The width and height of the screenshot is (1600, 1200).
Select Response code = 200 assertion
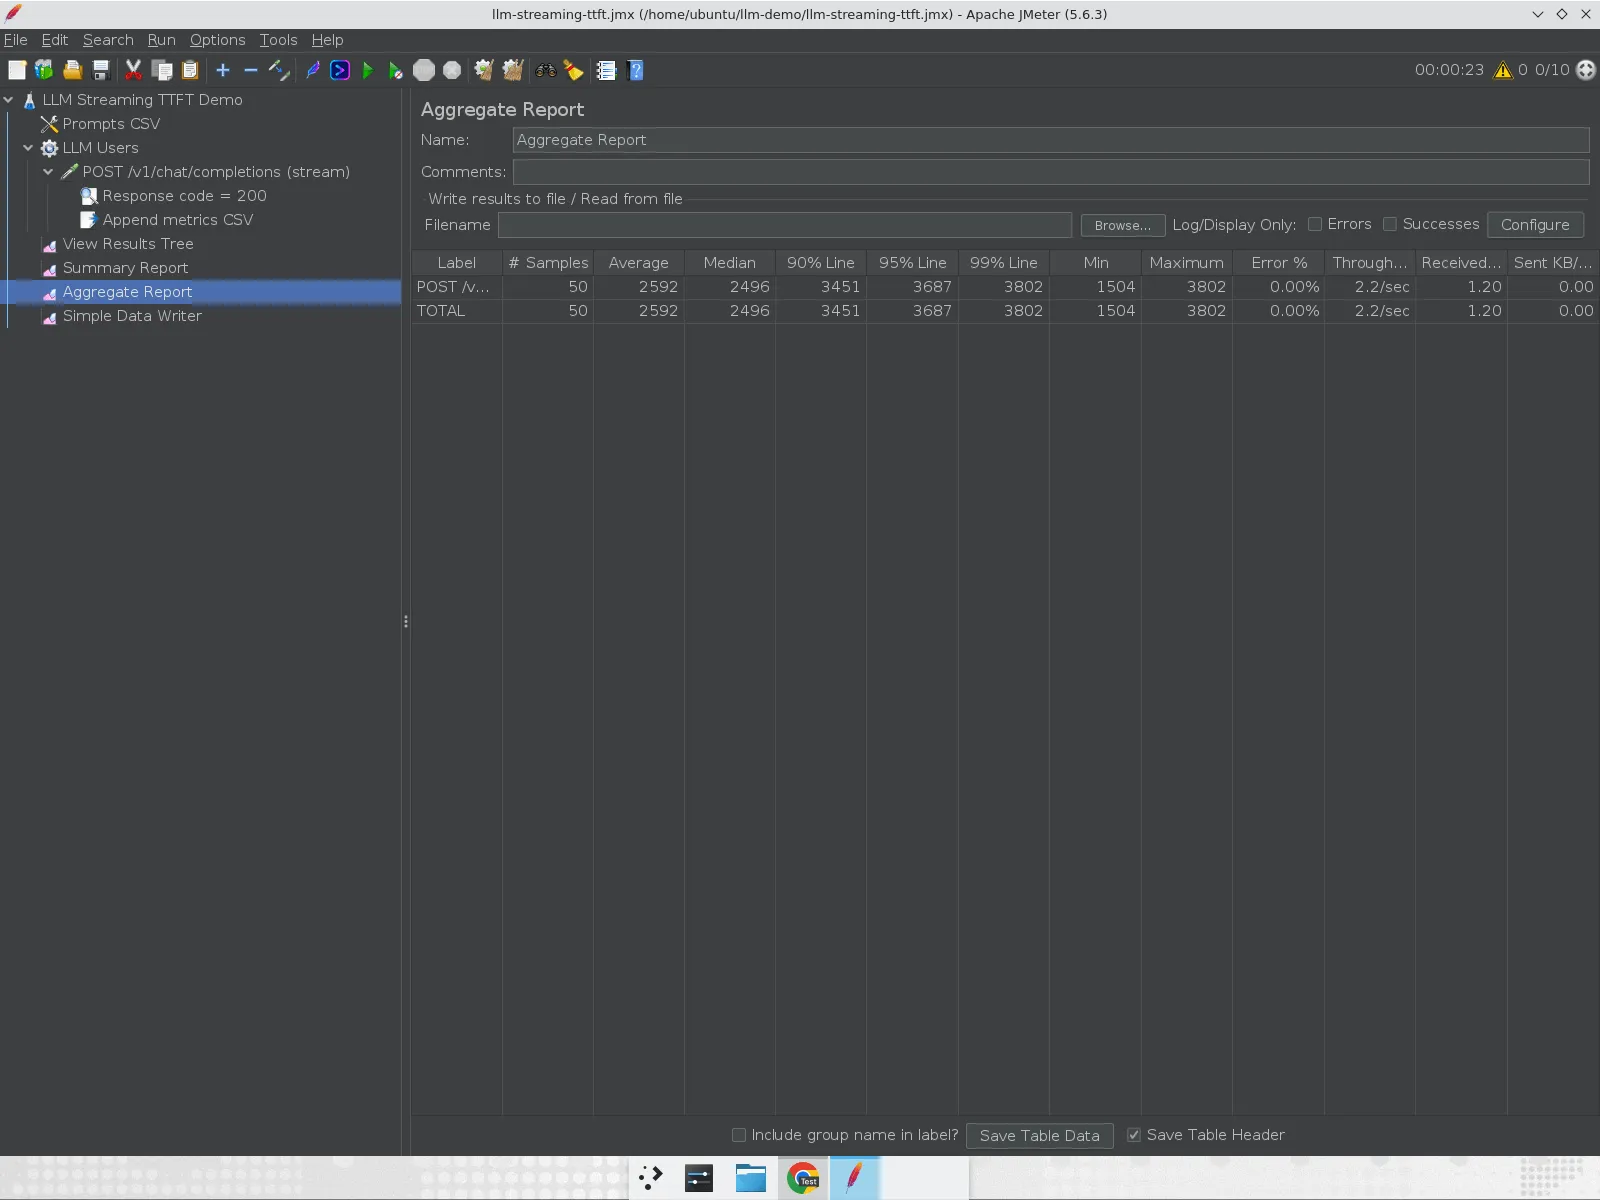pyautogui.click(x=184, y=196)
